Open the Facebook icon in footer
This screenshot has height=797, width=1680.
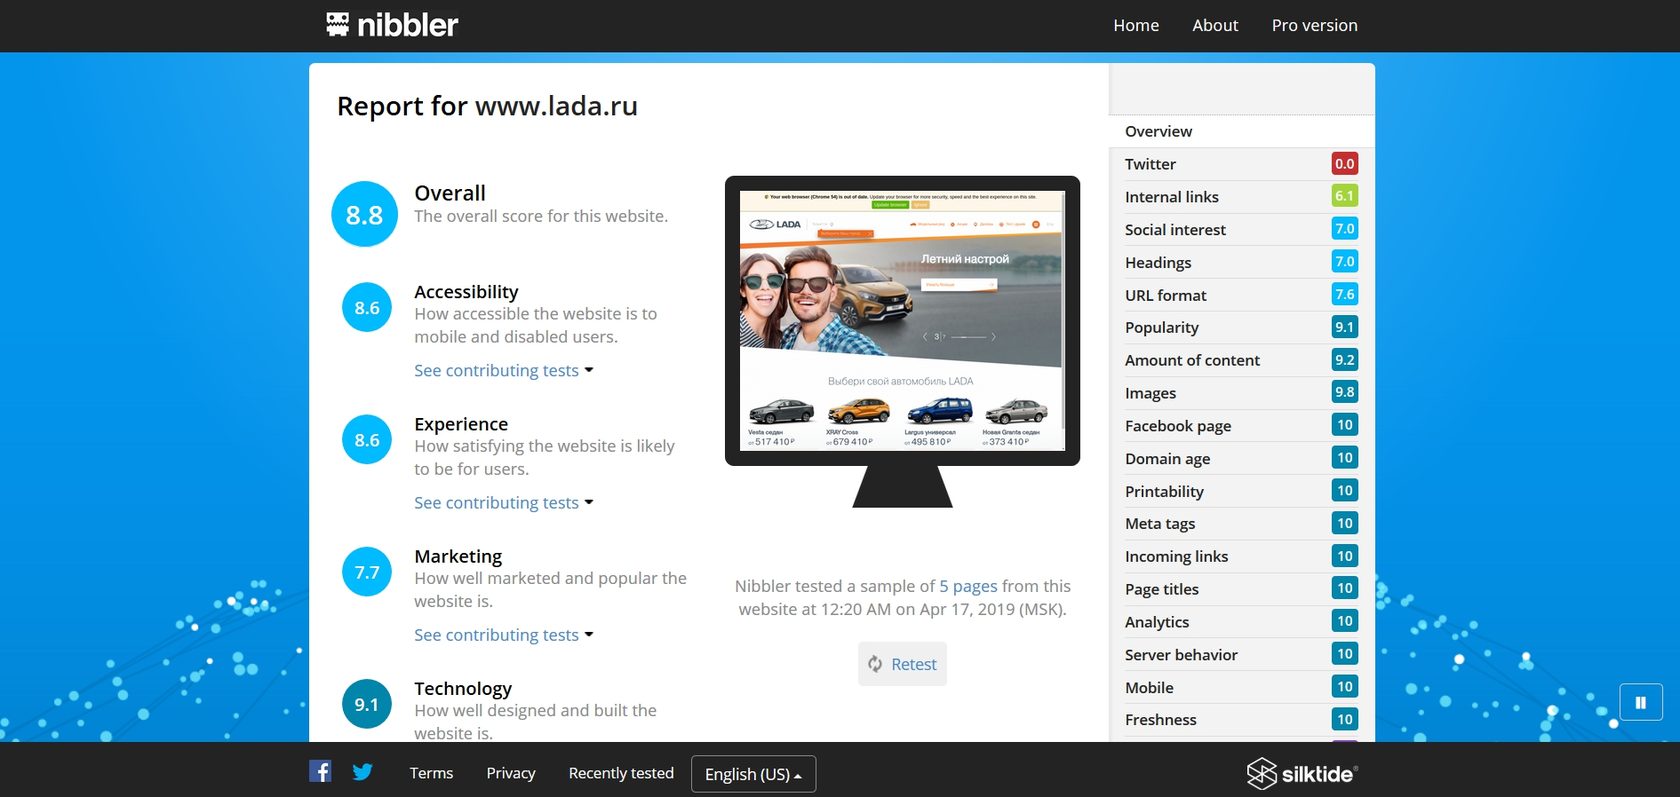point(320,771)
